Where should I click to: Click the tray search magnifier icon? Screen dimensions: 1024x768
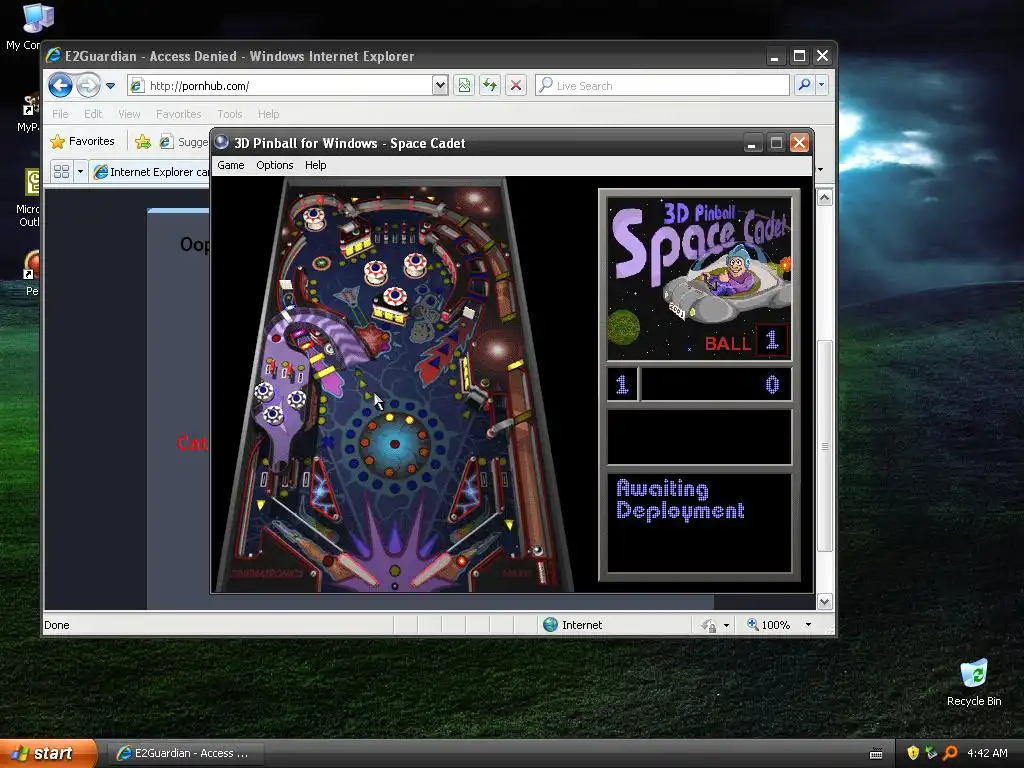950,753
